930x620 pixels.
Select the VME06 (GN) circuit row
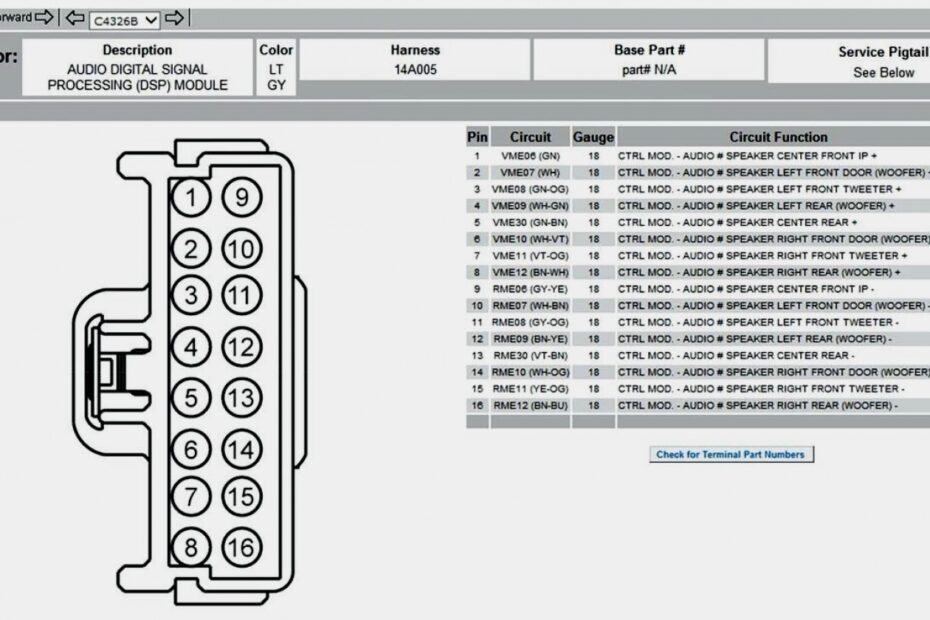(530, 156)
